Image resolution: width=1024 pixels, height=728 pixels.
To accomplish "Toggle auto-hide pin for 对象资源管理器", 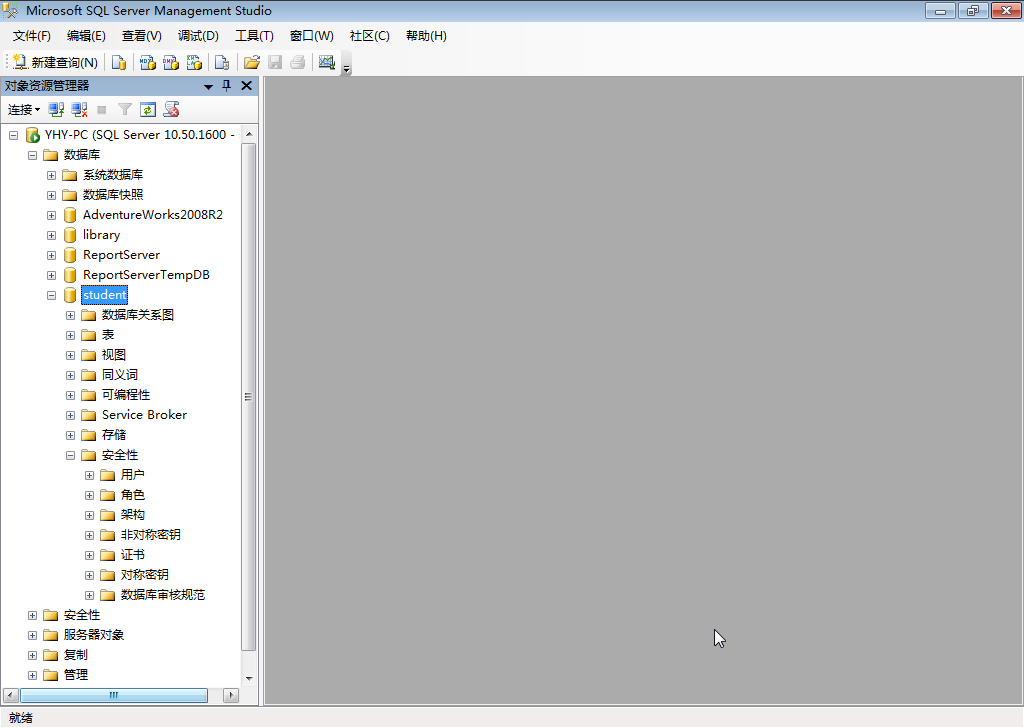I will coord(227,86).
